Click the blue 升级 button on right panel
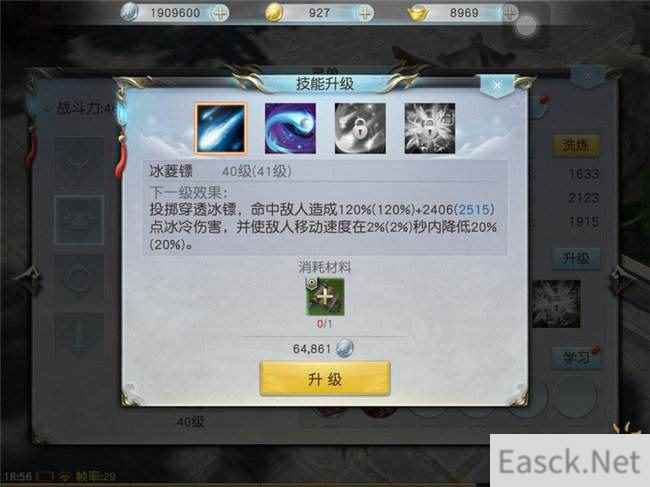Image resolution: width=650 pixels, height=487 pixels. [575, 259]
